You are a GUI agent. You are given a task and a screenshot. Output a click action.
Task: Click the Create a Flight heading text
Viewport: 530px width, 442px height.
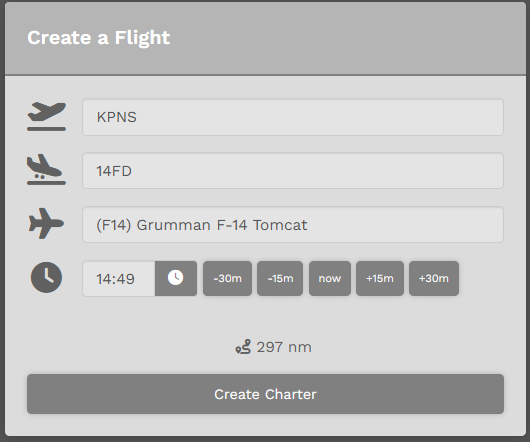(x=98, y=38)
